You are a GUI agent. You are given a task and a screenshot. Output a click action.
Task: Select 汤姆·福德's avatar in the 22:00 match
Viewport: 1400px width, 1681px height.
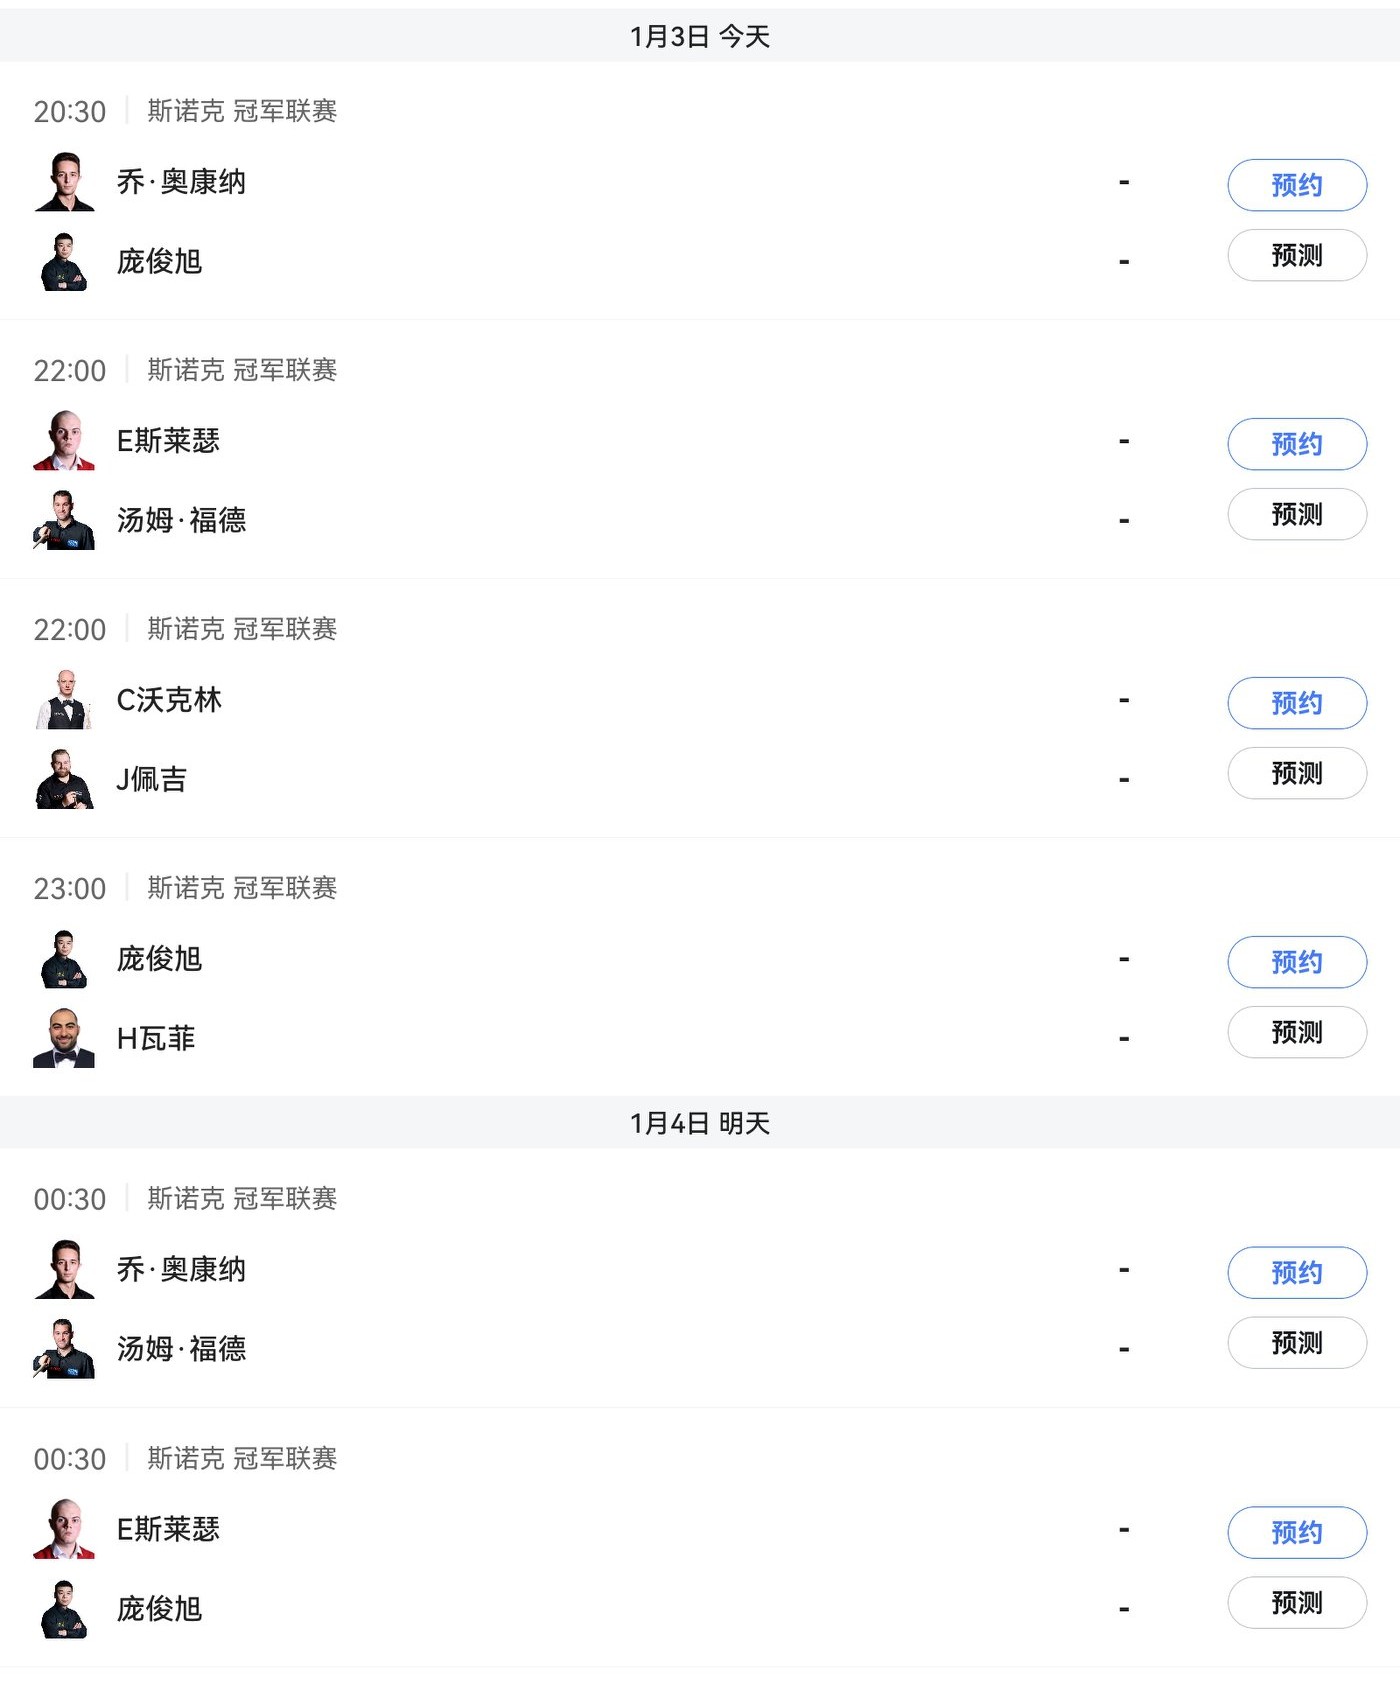[65, 520]
